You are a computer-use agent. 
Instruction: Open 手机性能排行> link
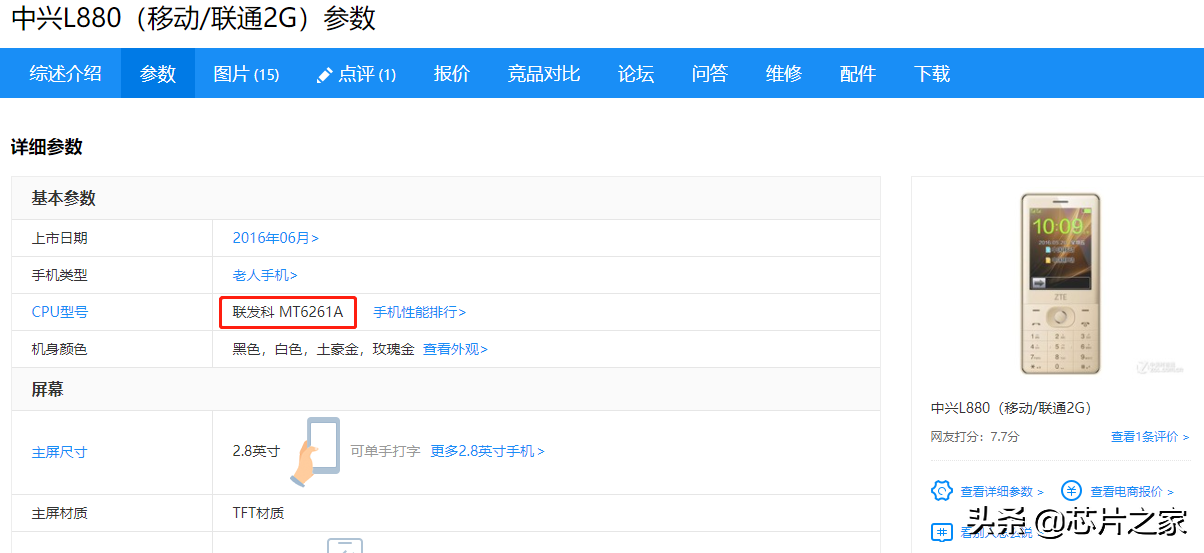(x=420, y=312)
